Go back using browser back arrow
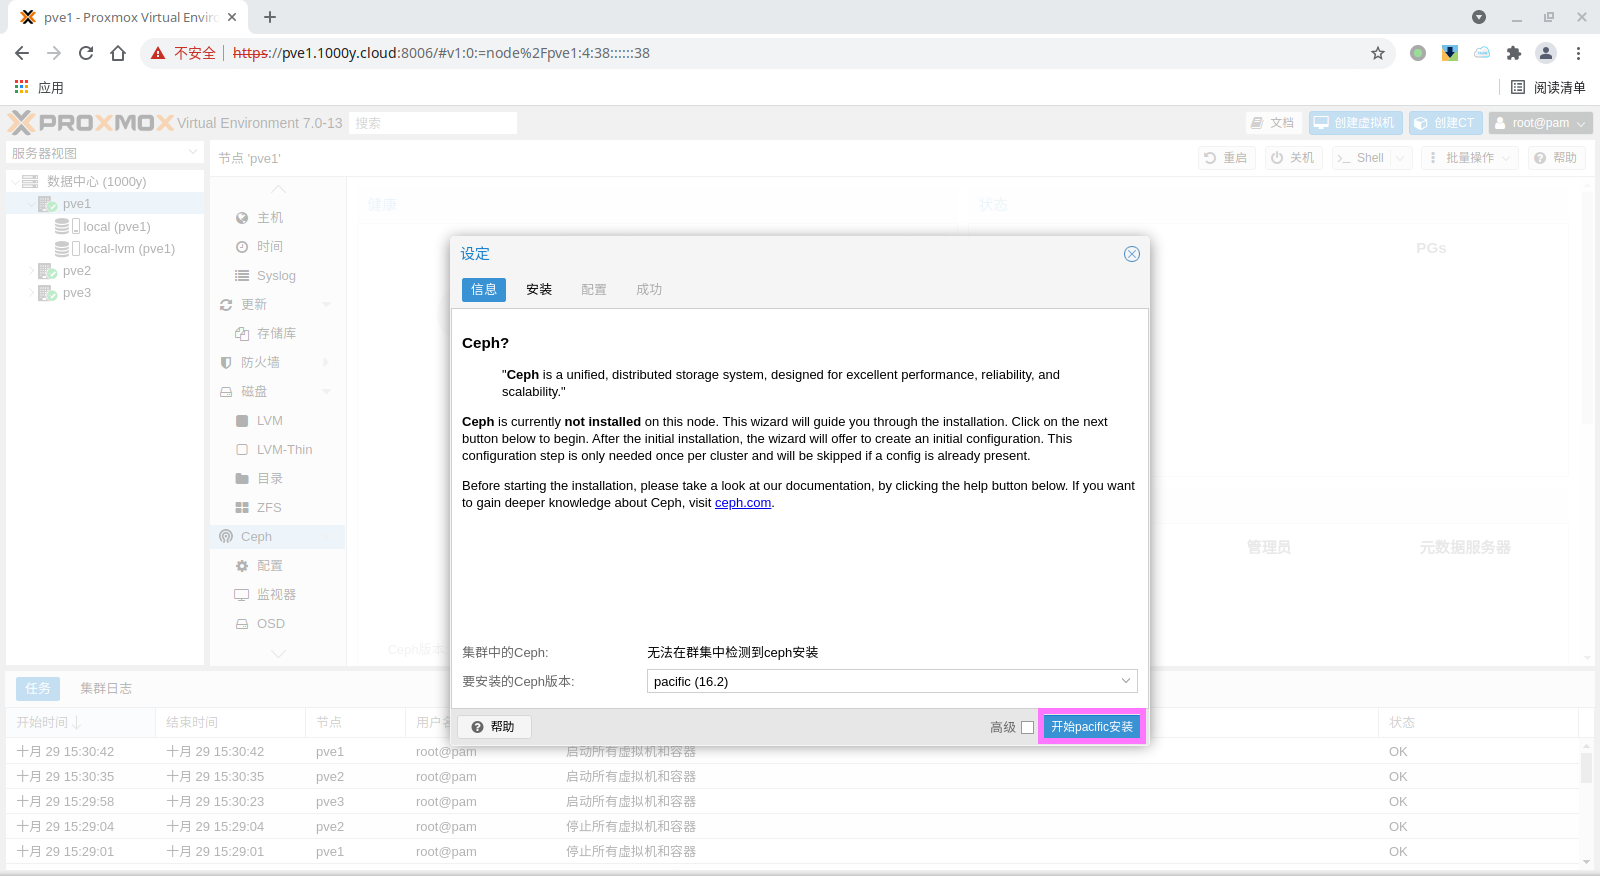The width and height of the screenshot is (1600, 876). [x=22, y=53]
